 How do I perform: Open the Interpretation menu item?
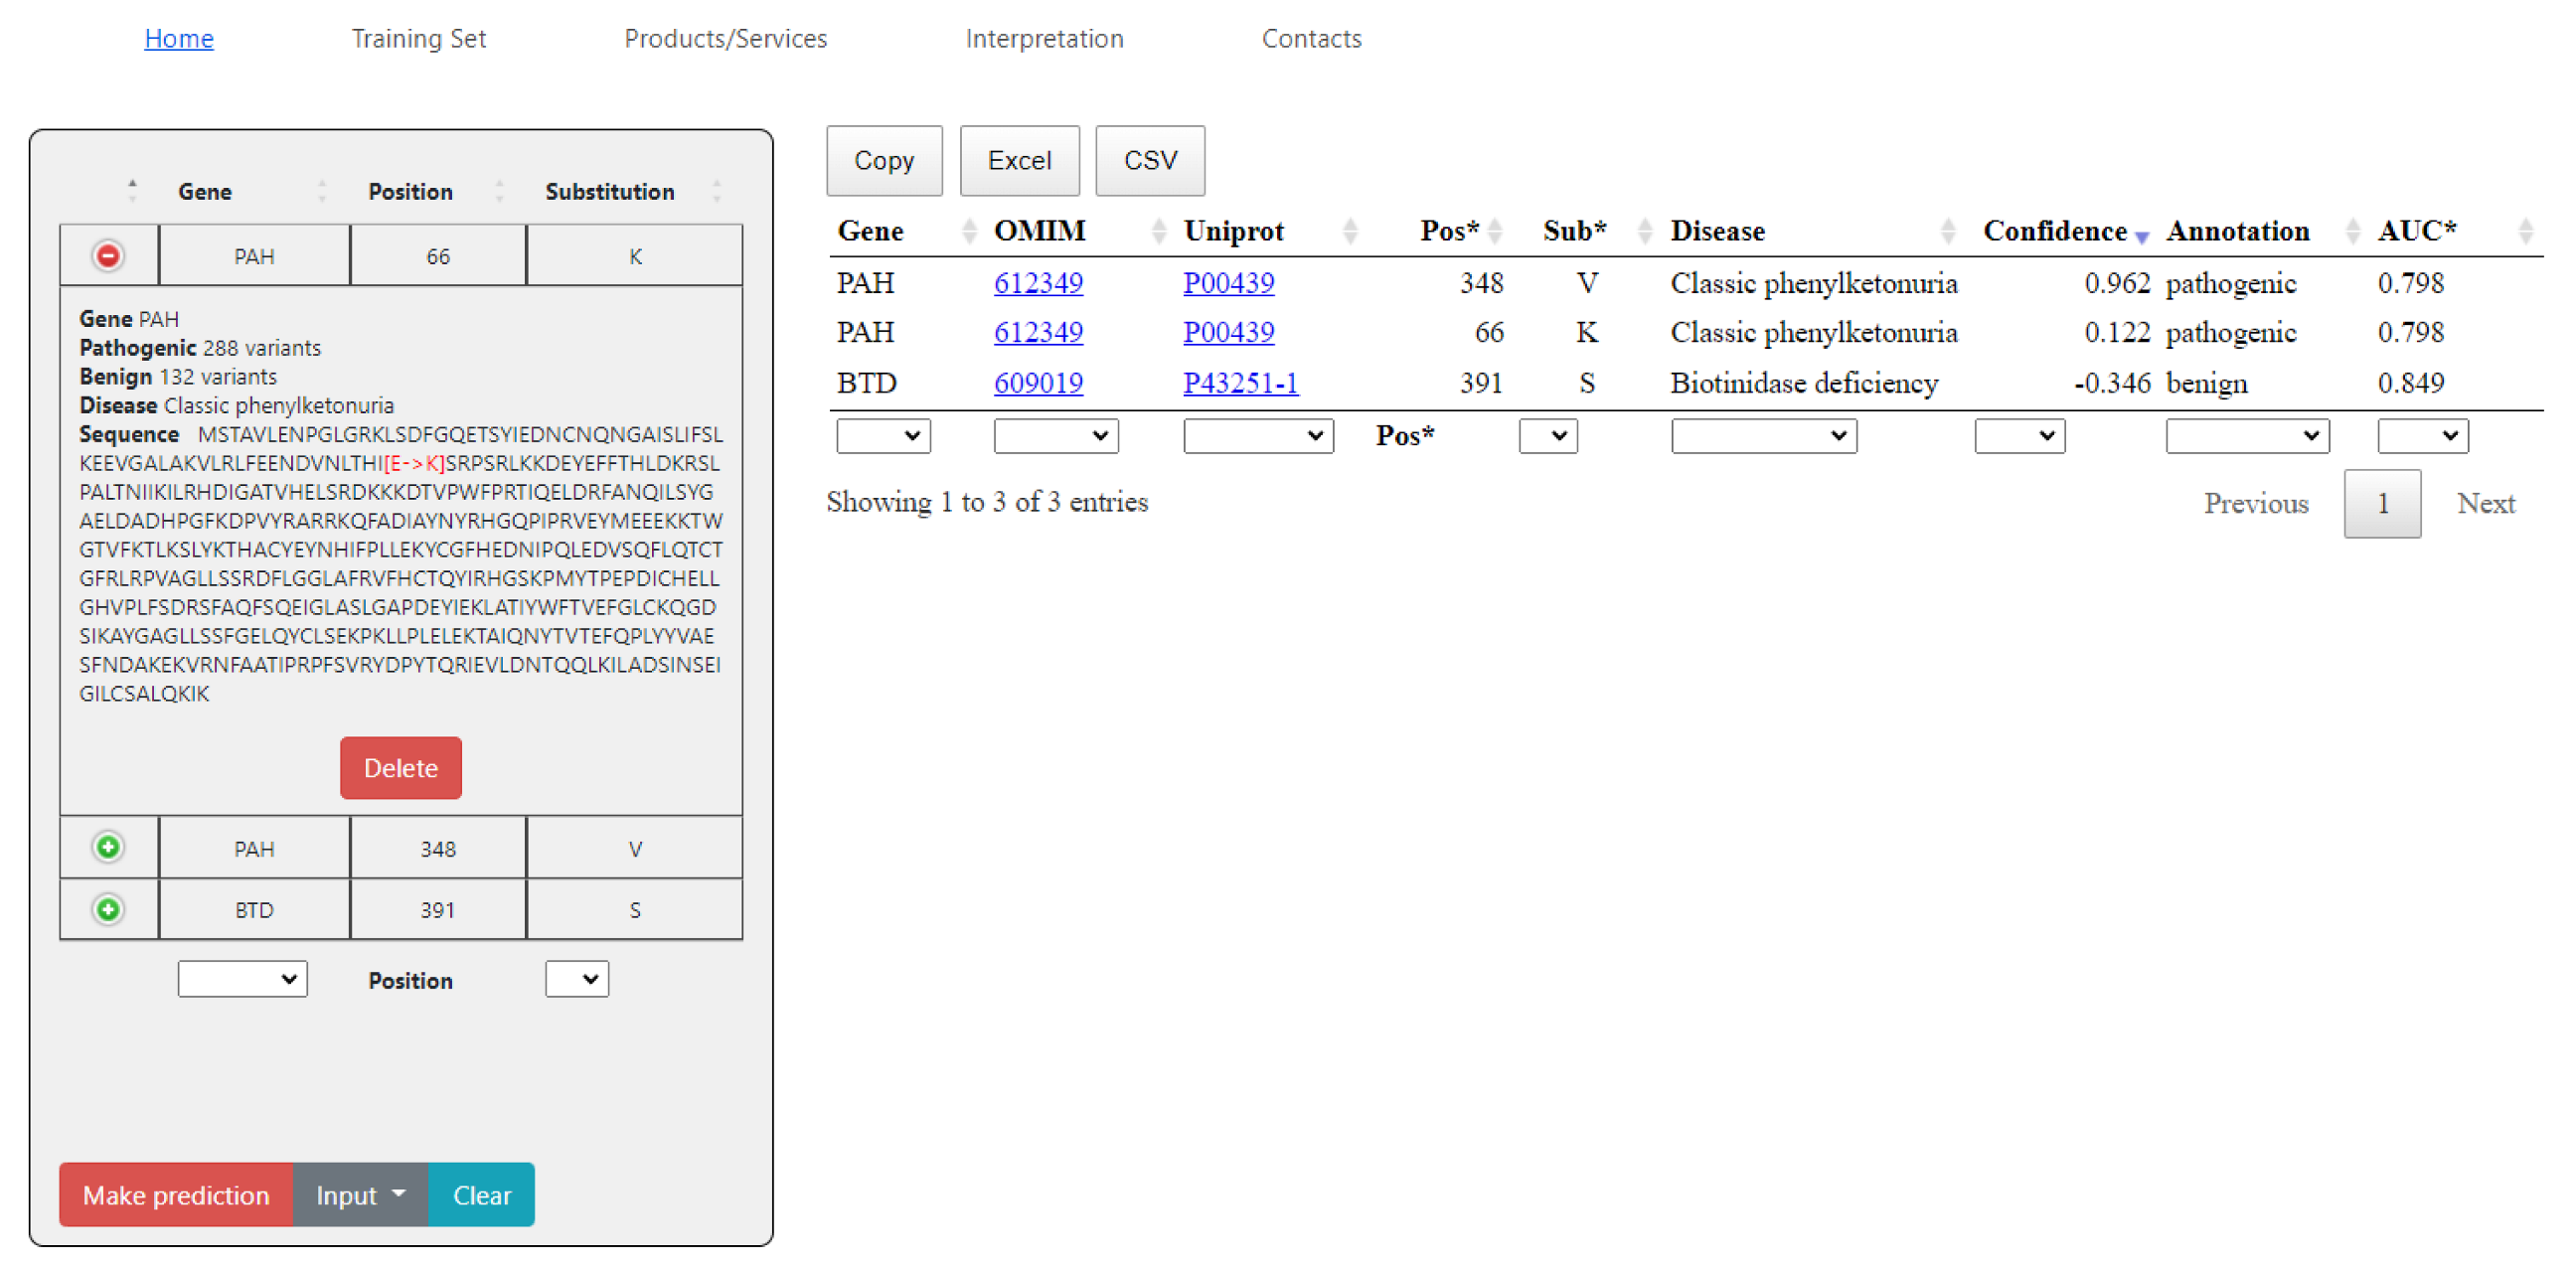(1043, 38)
